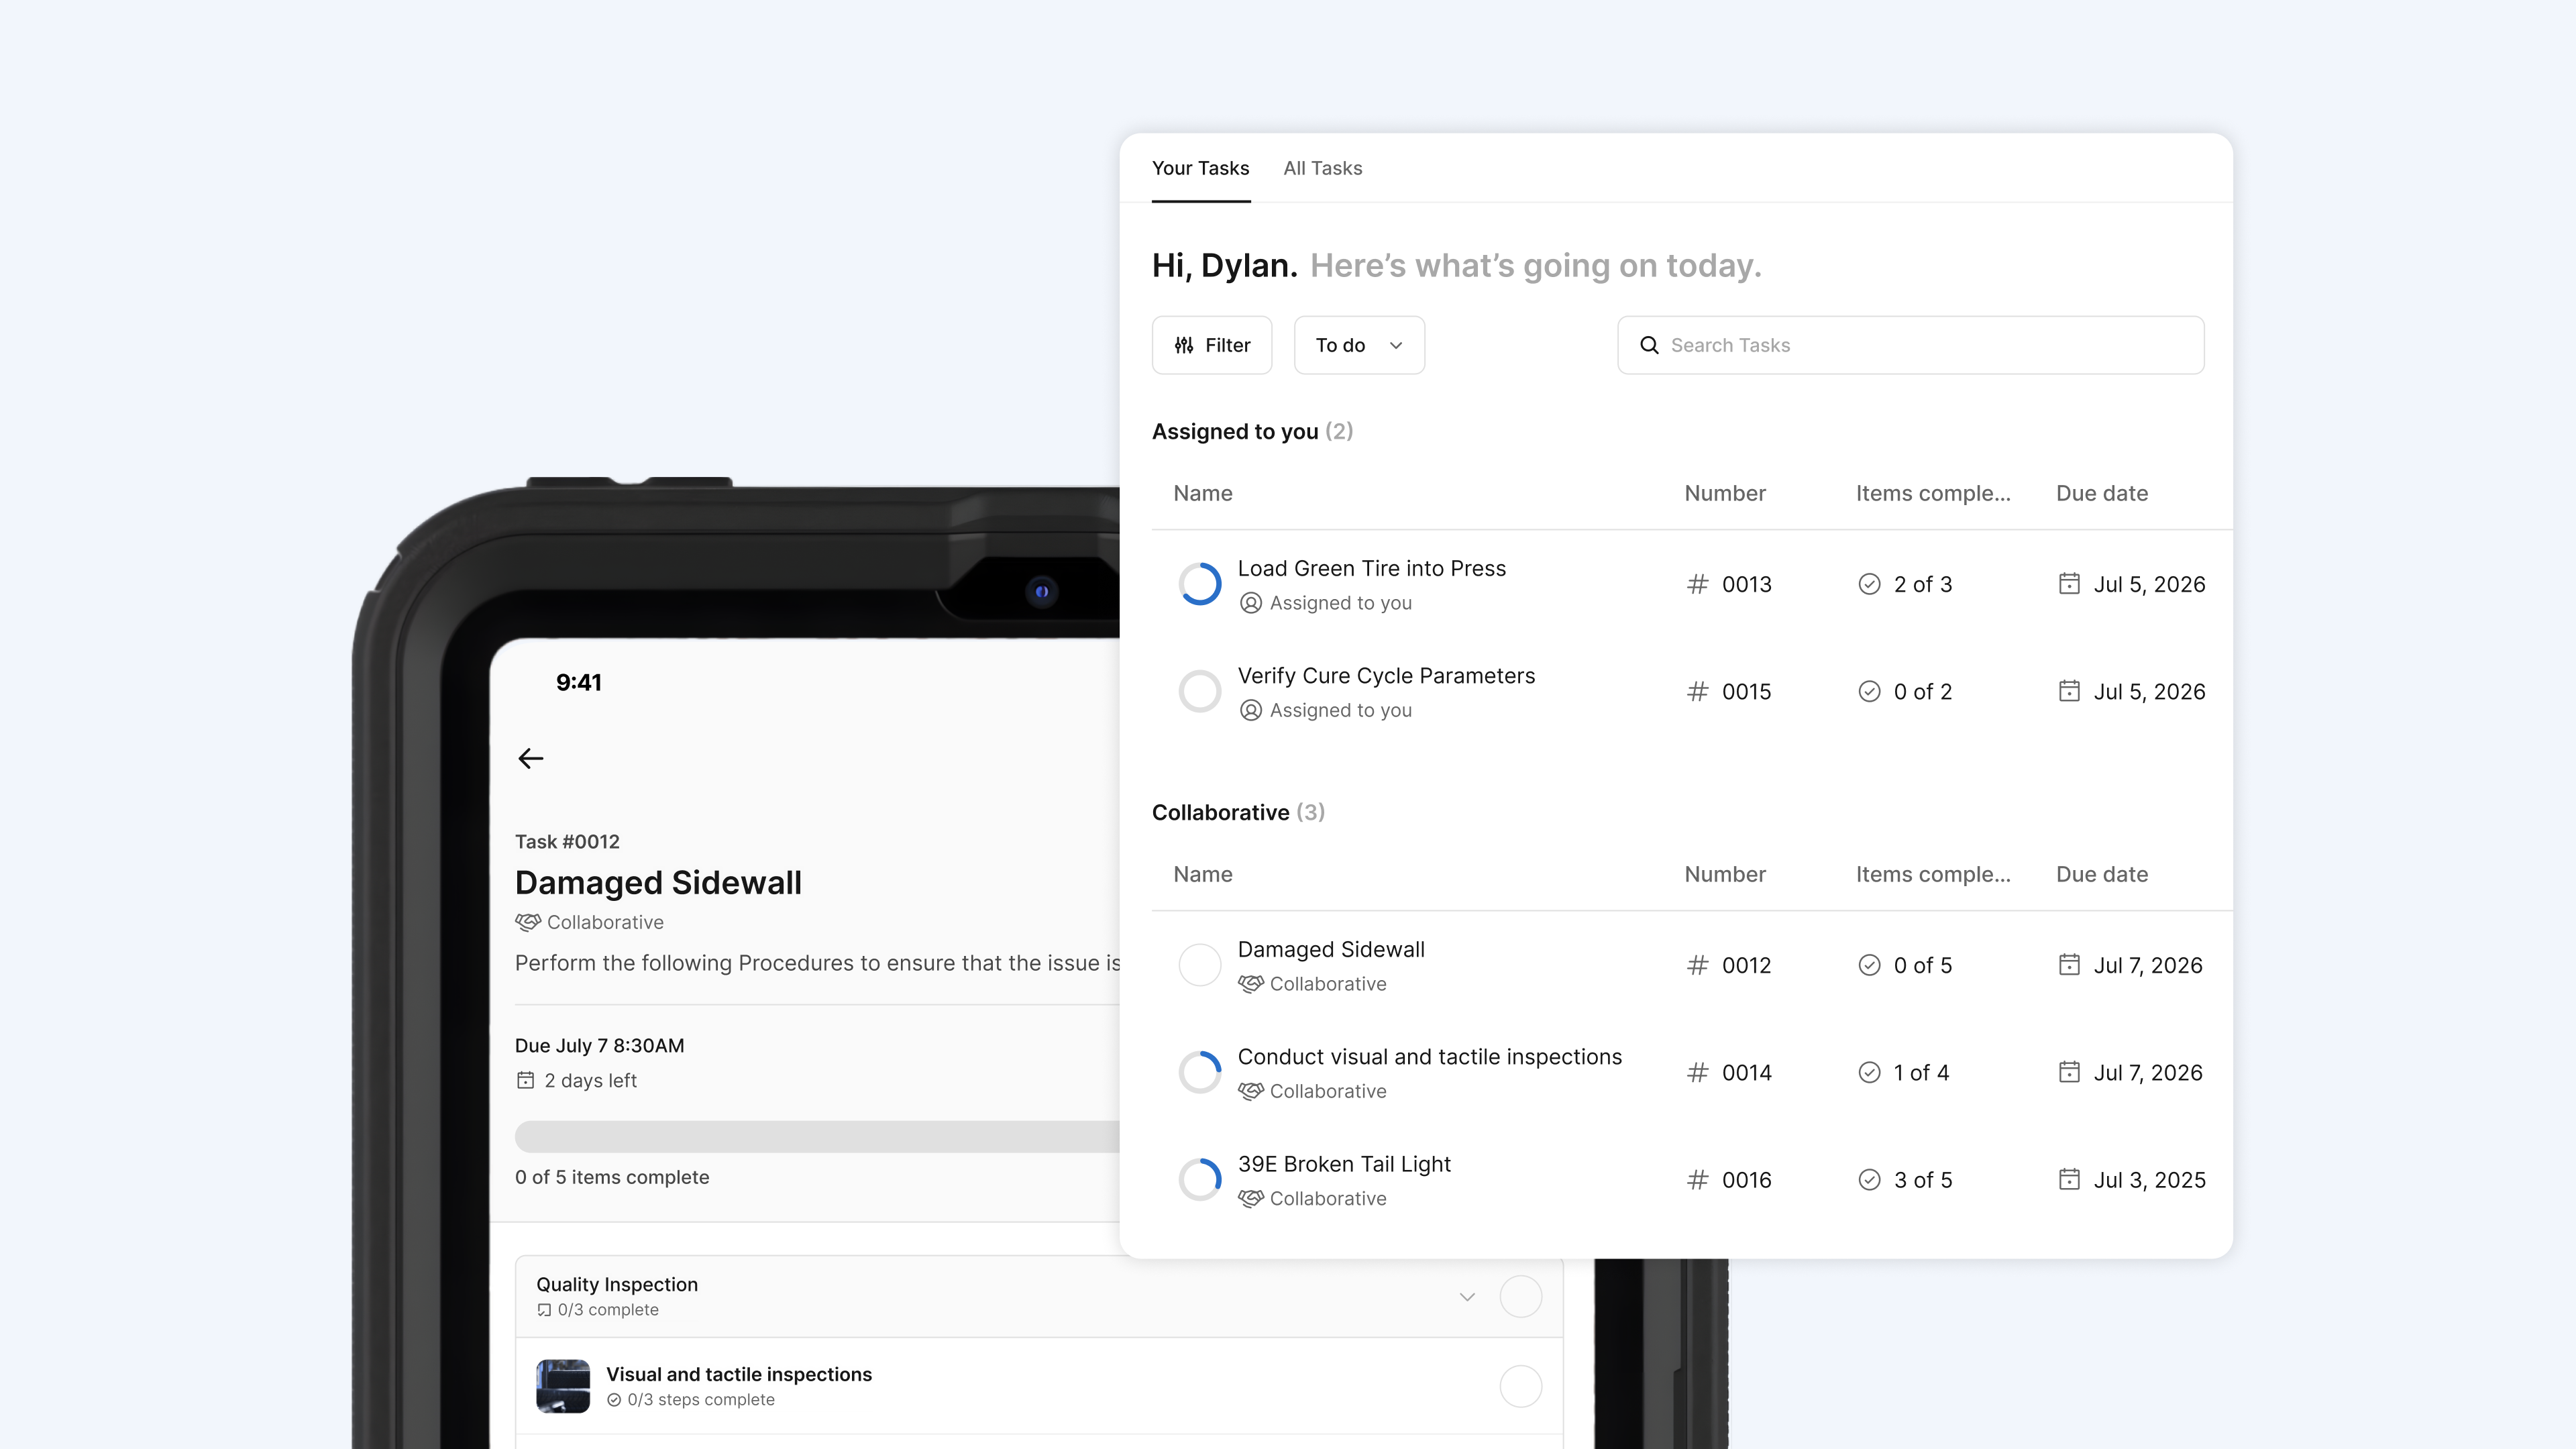
Task: Click the checkmark icon next to 0 of 5
Action: click(x=1869, y=965)
